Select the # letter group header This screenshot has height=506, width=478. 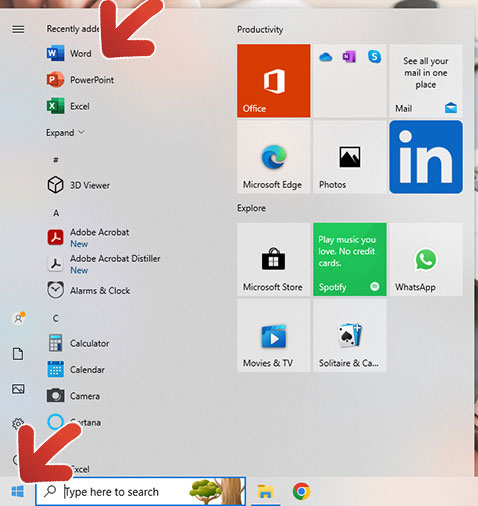56,160
